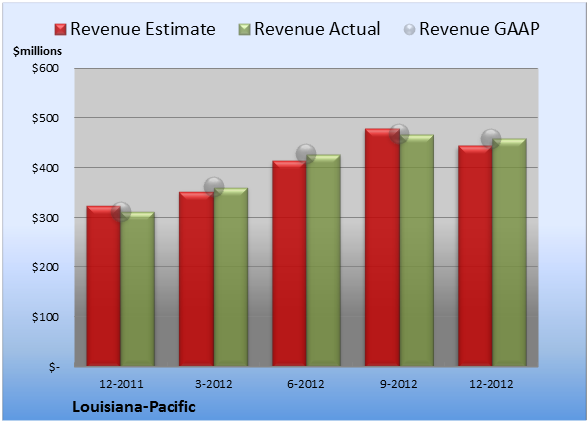Select the red estimate bar for 12-2011
The width and height of the screenshot is (588, 422).
pyautogui.click(x=104, y=286)
